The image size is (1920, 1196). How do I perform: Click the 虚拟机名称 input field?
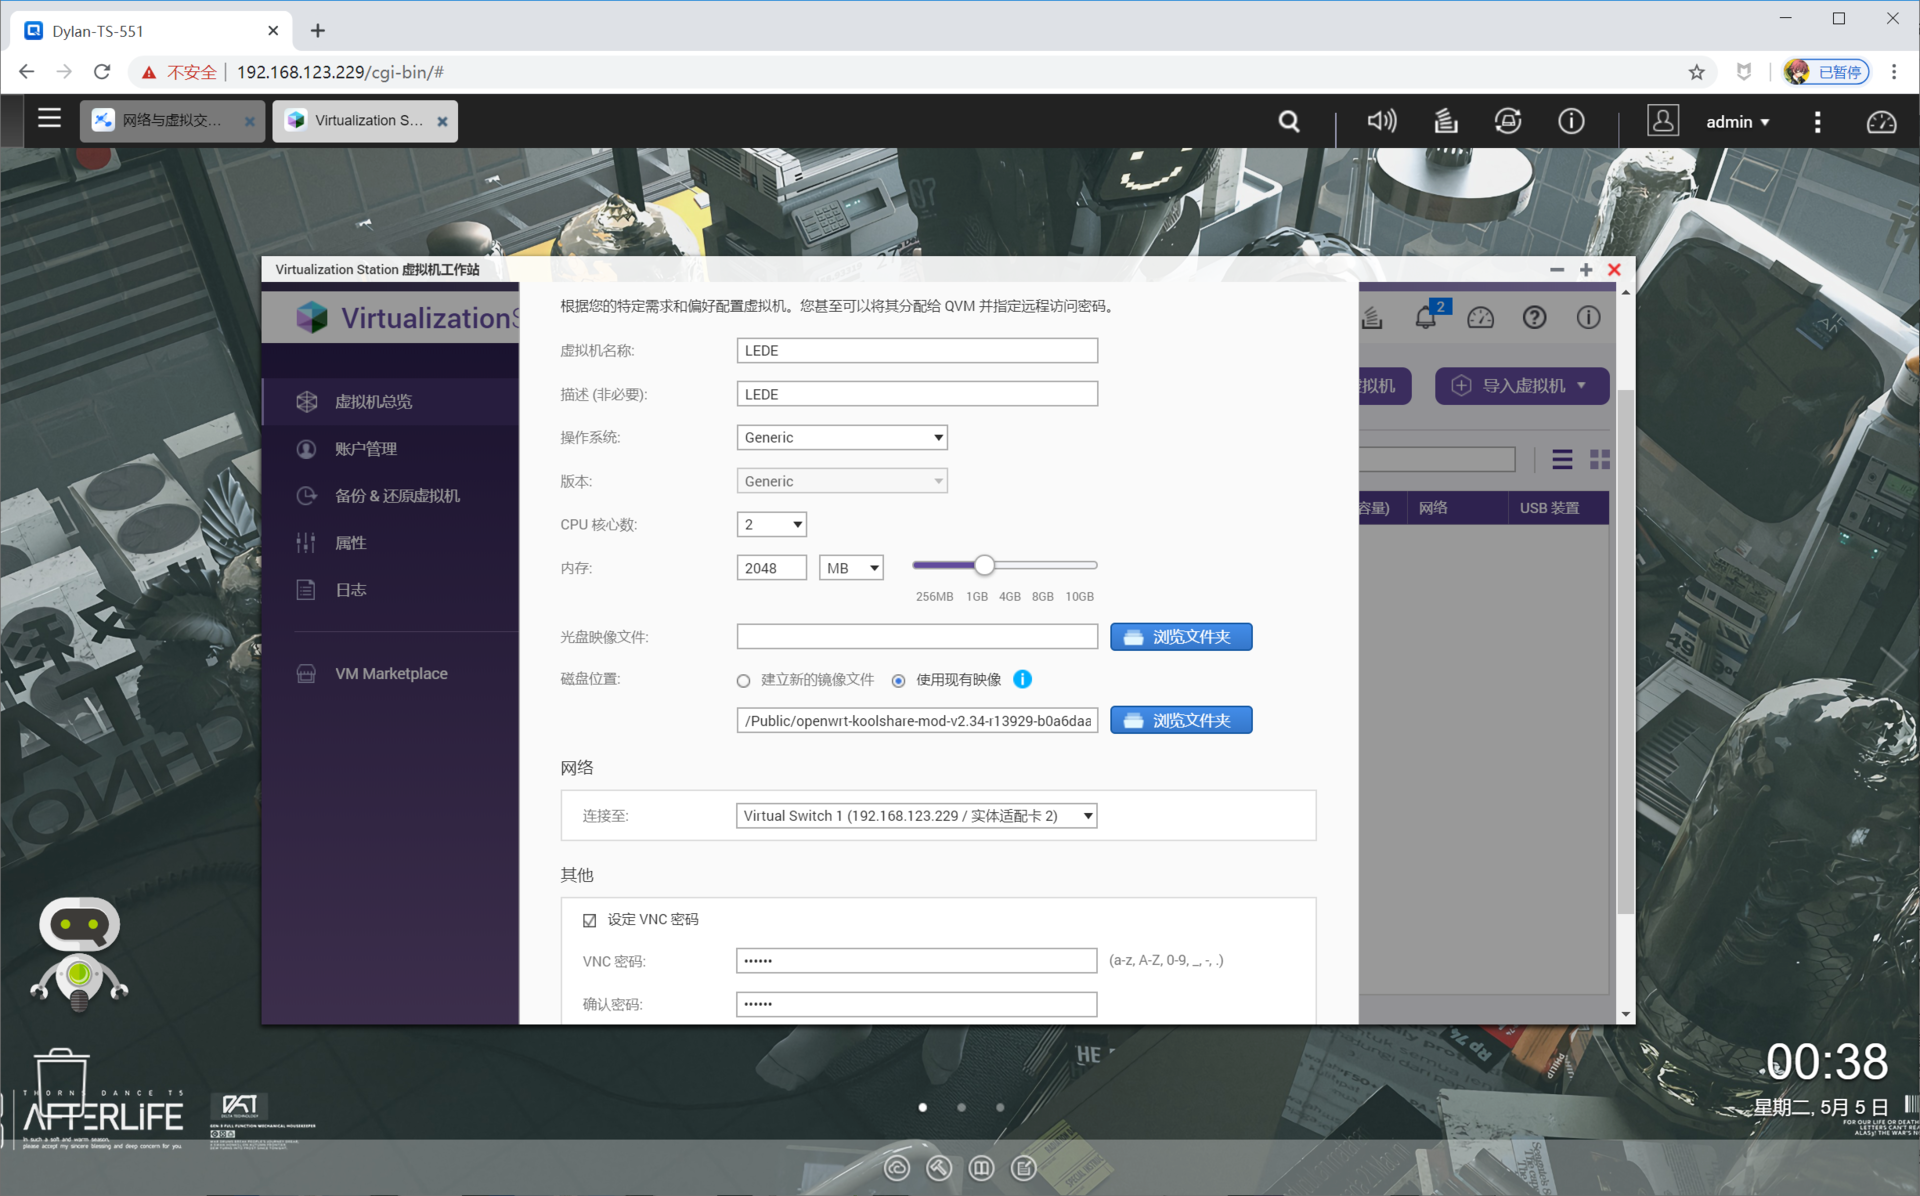tap(916, 351)
